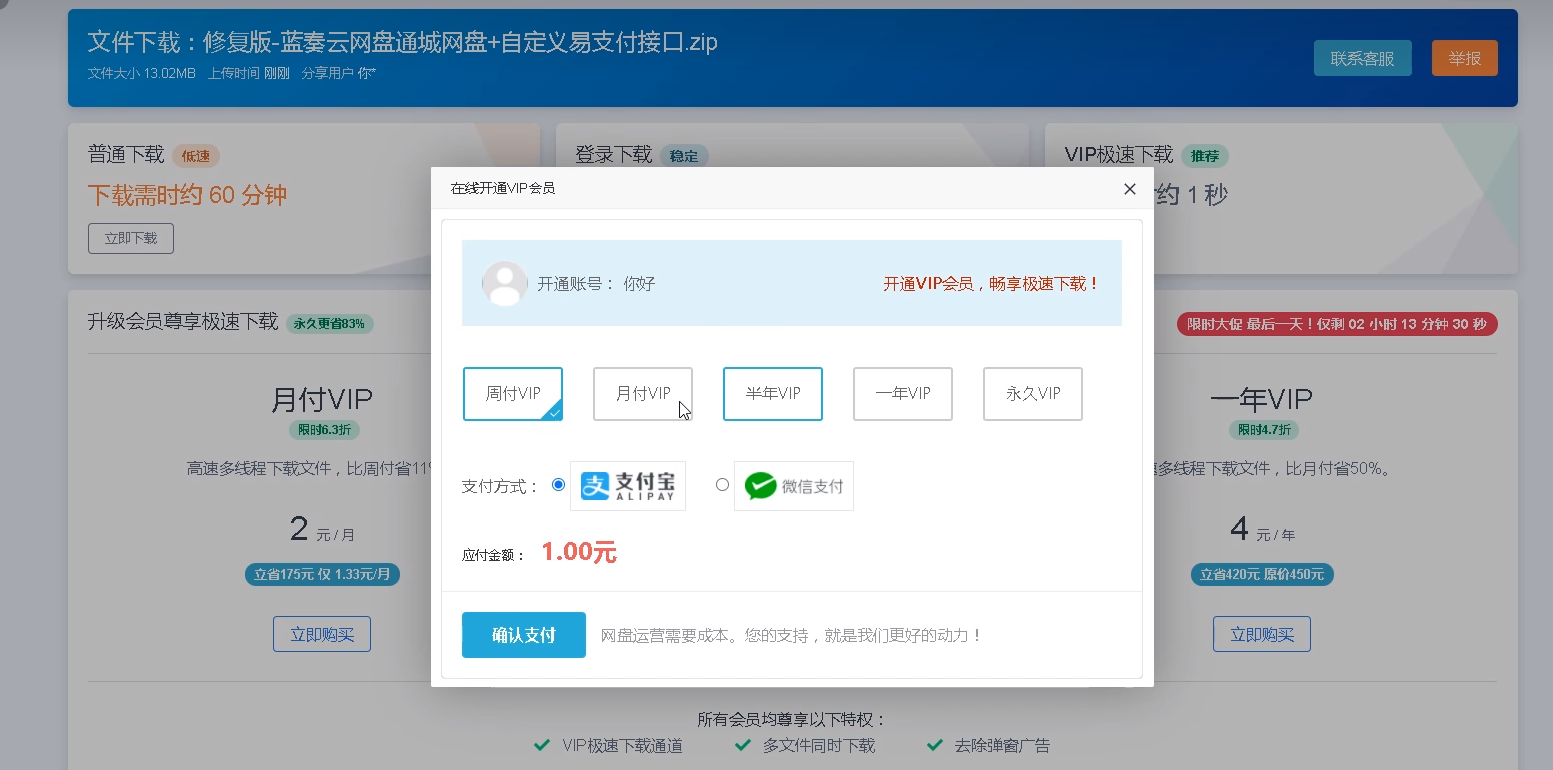Click 立即购买 under 一年VIP card

coord(1262,634)
